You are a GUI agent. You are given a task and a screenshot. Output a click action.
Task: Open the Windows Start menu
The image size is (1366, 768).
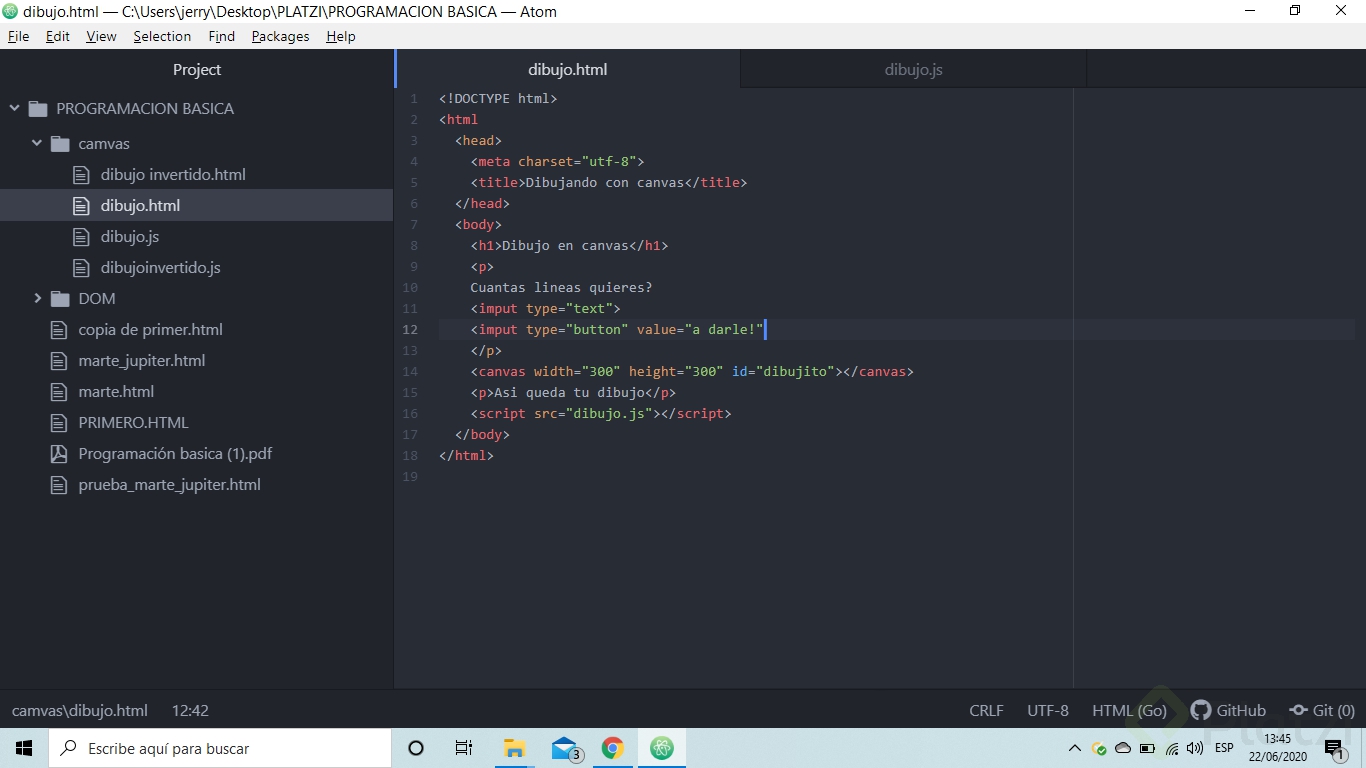coord(24,748)
